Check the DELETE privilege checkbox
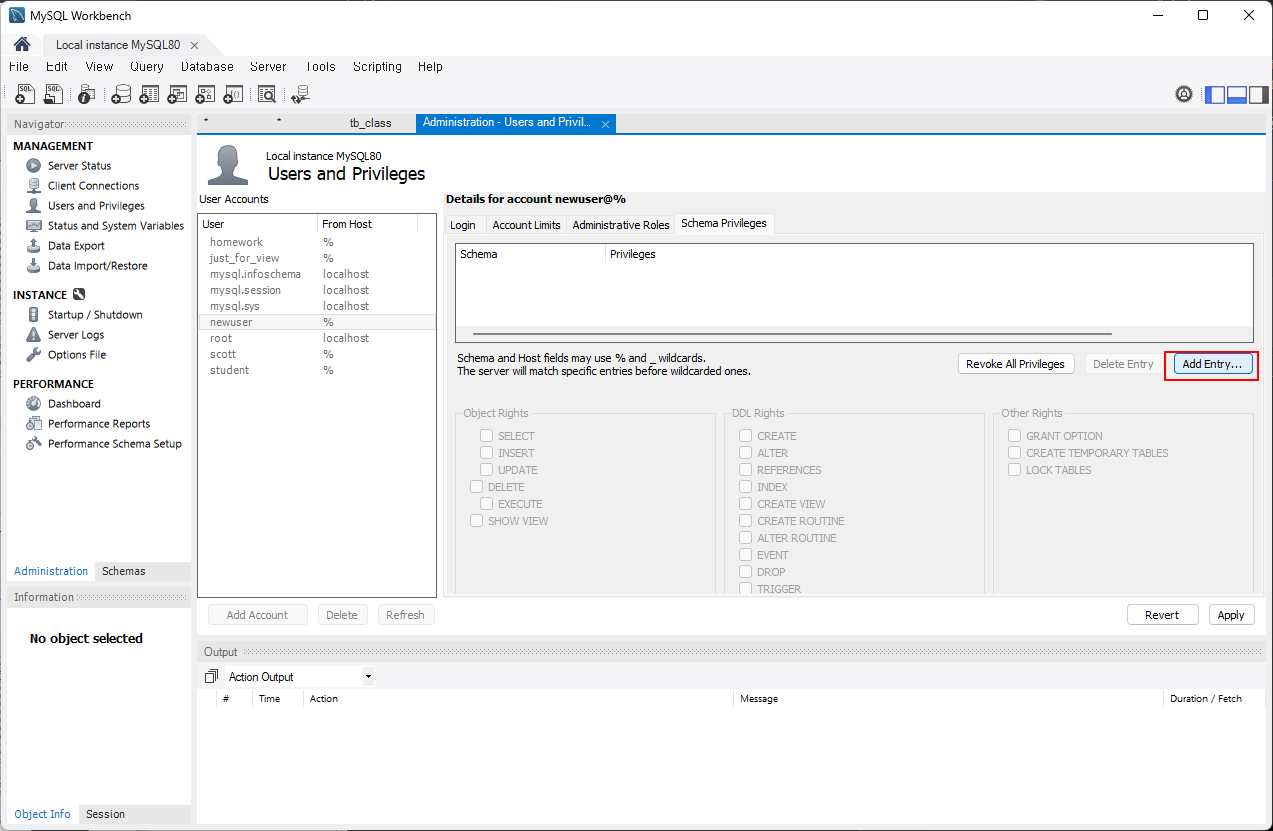 pyautogui.click(x=477, y=487)
